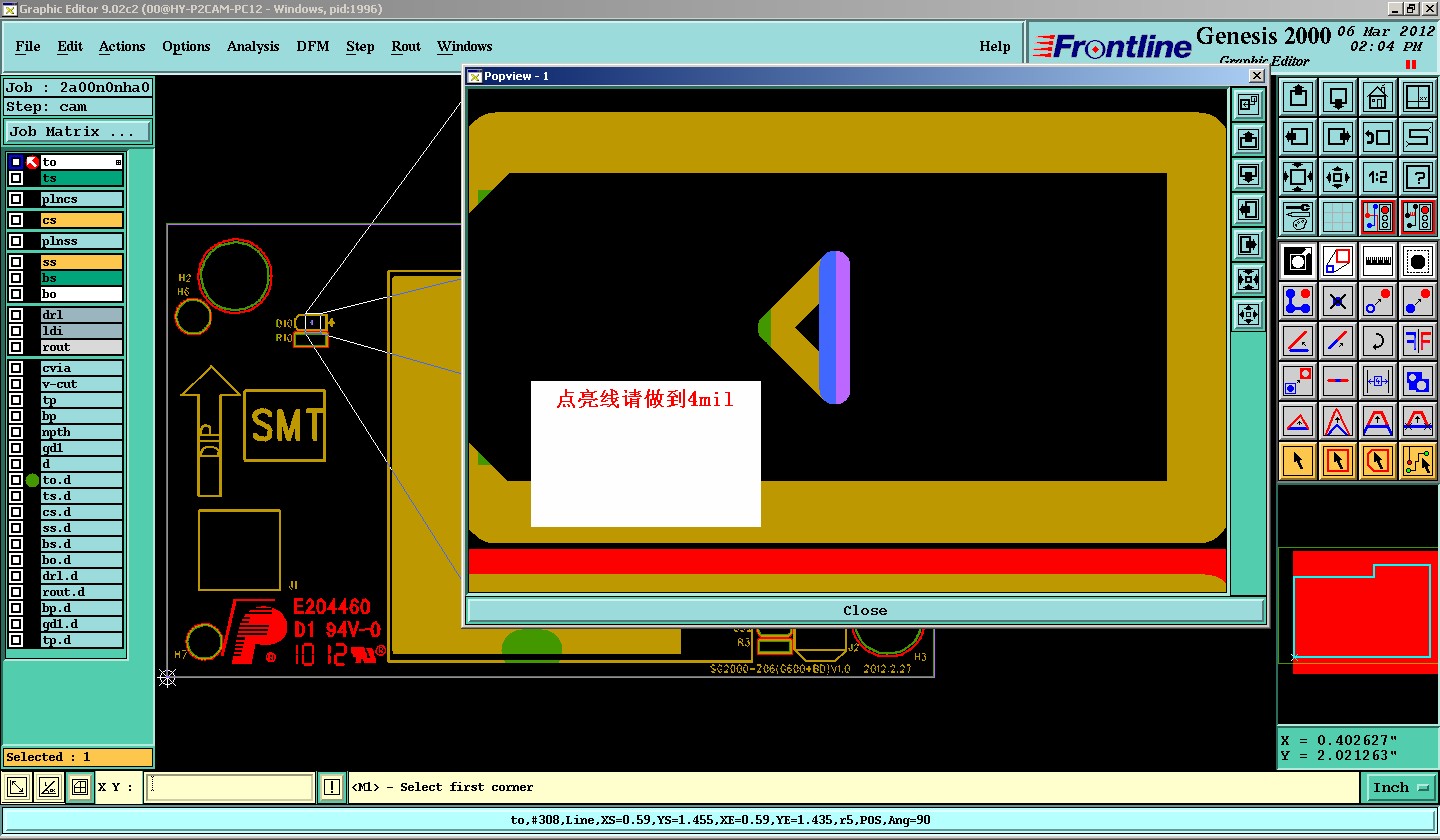Click the pan right arrow icon
The image size is (1440, 840).
point(1338,137)
